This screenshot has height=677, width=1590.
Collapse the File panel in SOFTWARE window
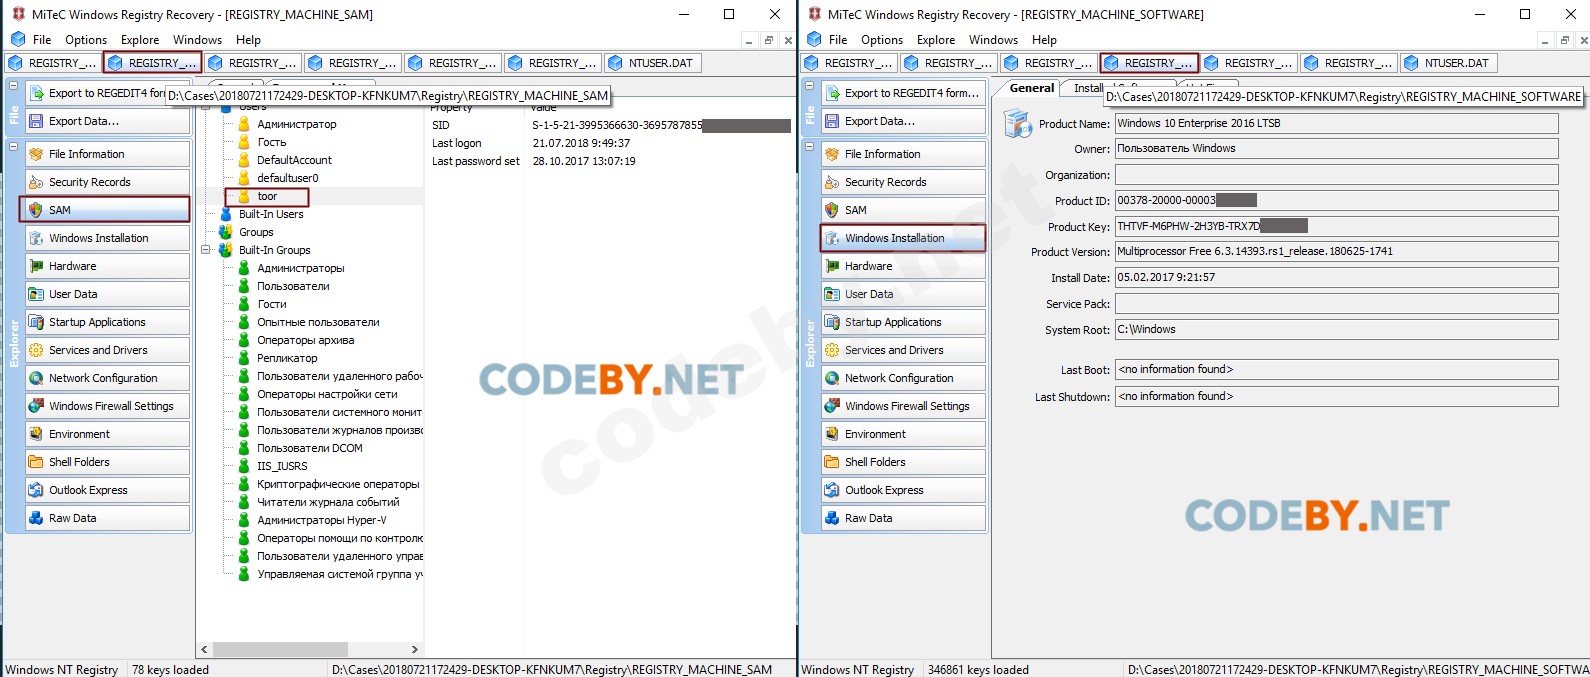coord(809,85)
